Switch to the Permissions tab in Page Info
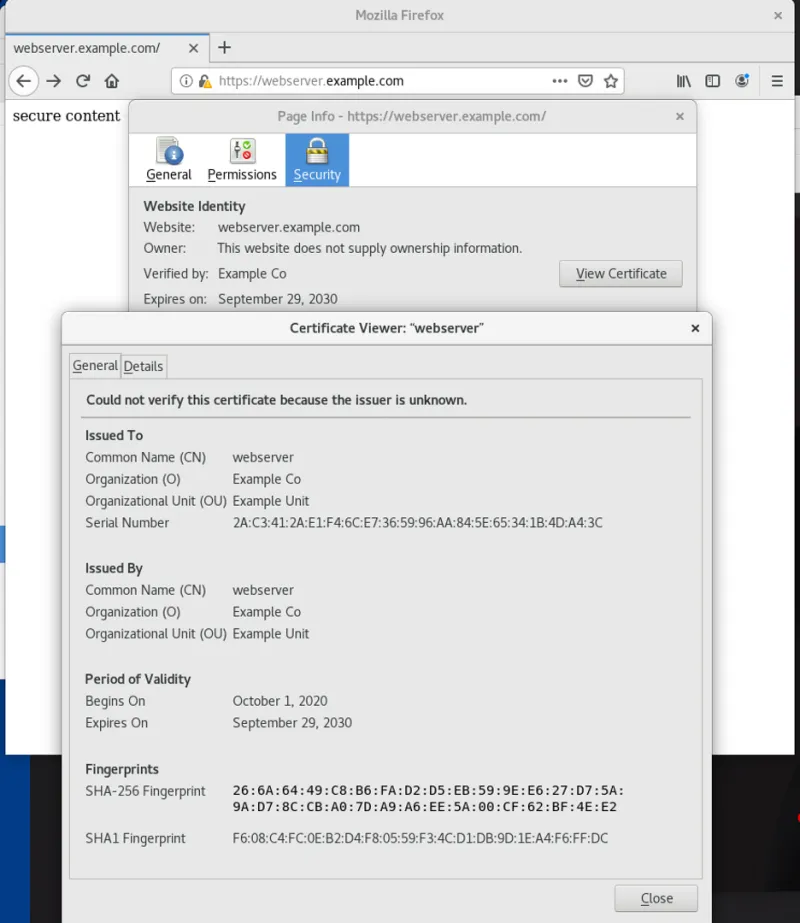800x923 pixels. click(241, 158)
